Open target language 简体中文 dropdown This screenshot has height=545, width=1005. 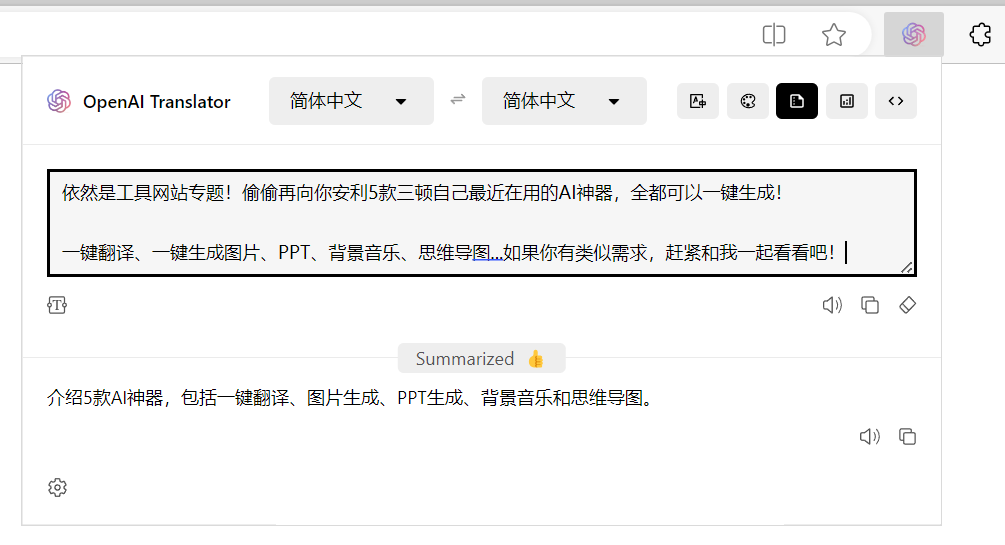[564, 101]
